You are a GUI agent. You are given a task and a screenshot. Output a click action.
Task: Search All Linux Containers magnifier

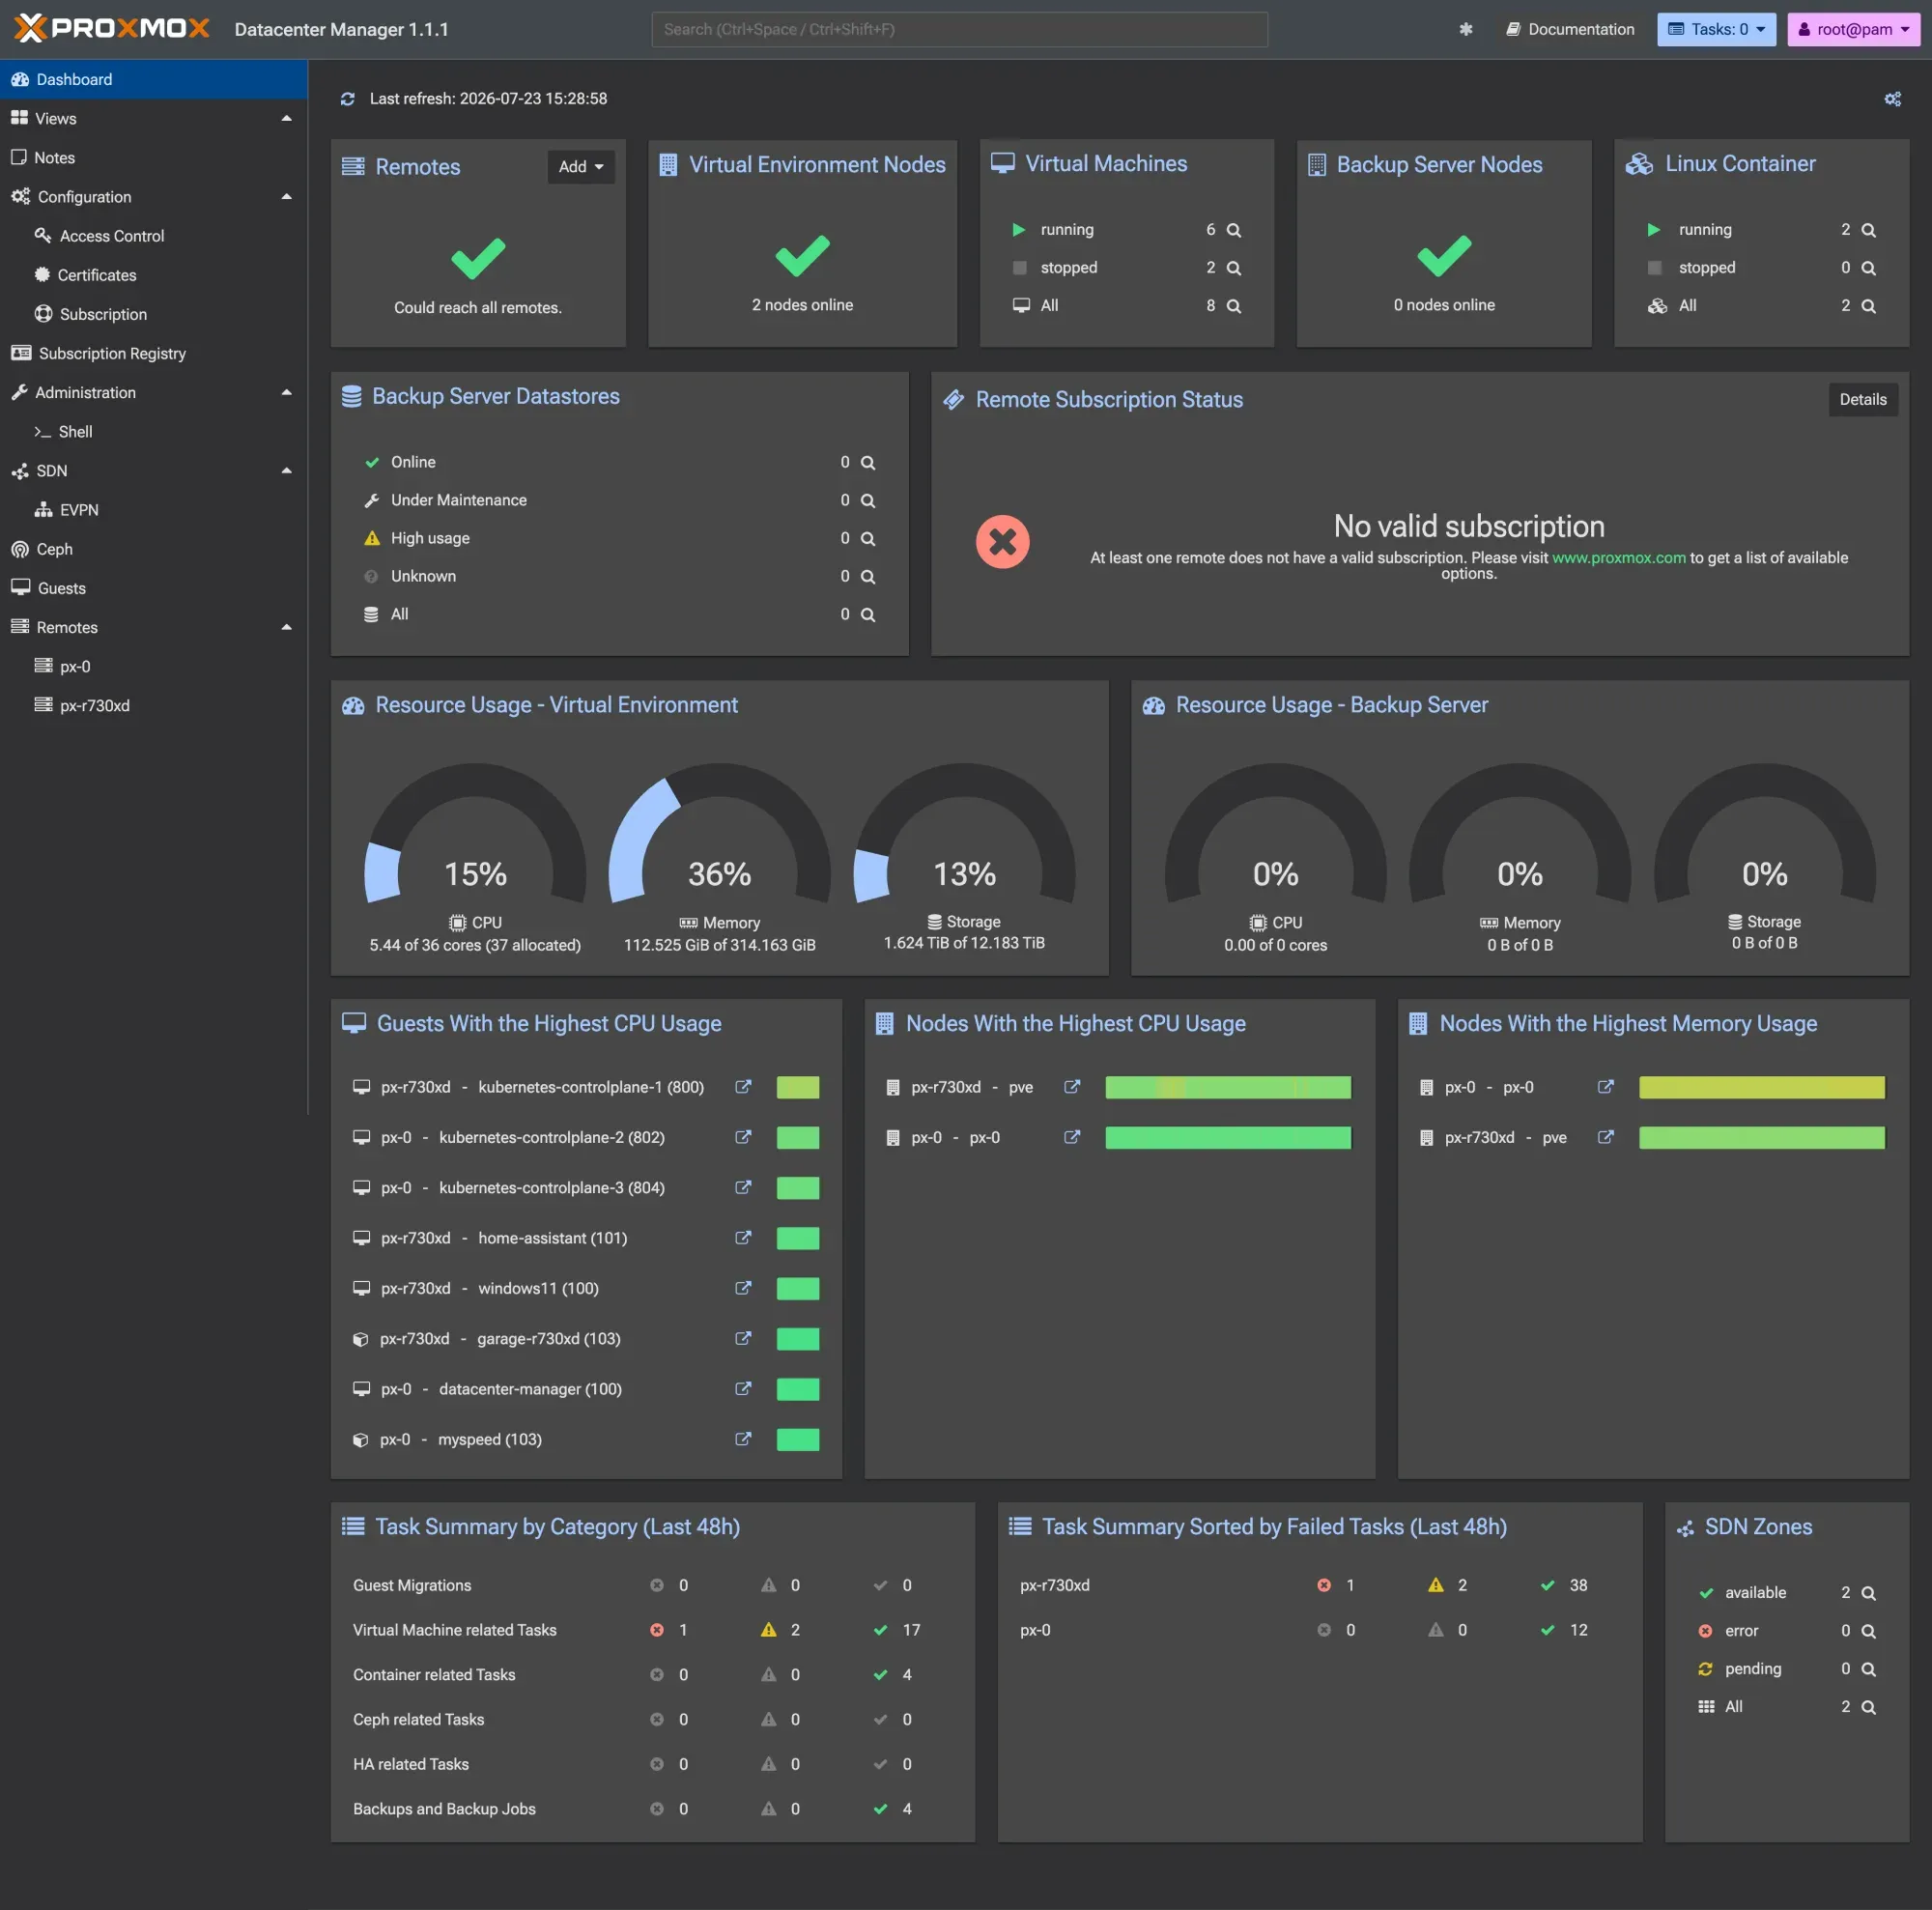pos(1867,306)
